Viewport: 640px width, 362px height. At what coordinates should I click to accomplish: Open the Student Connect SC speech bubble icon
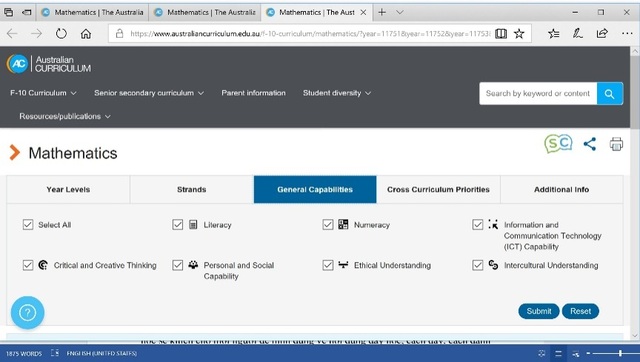coord(558,144)
